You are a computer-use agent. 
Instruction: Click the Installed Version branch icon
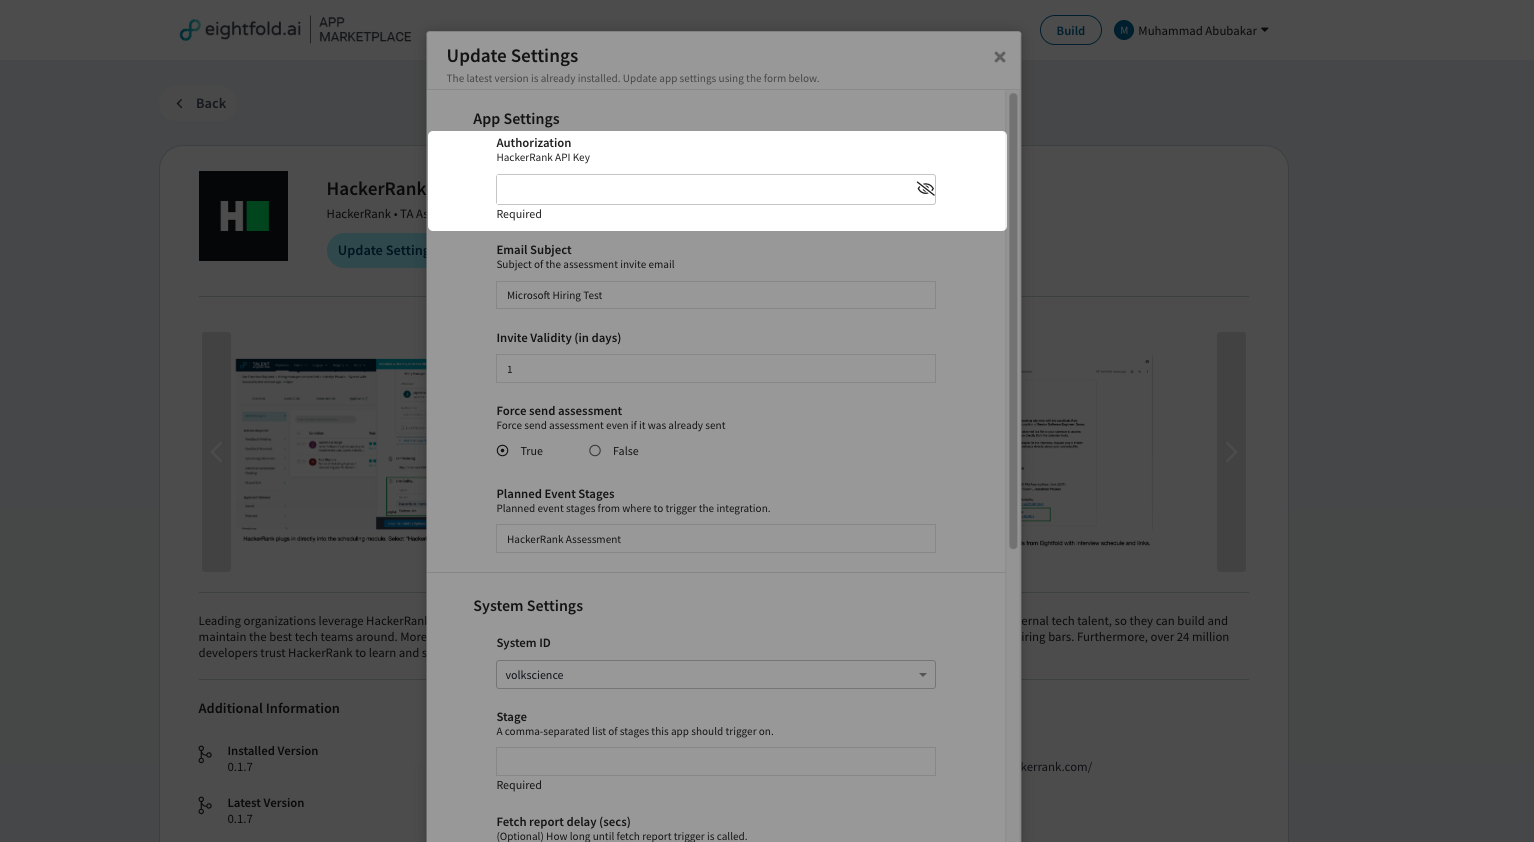pyautogui.click(x=205, y=755)
